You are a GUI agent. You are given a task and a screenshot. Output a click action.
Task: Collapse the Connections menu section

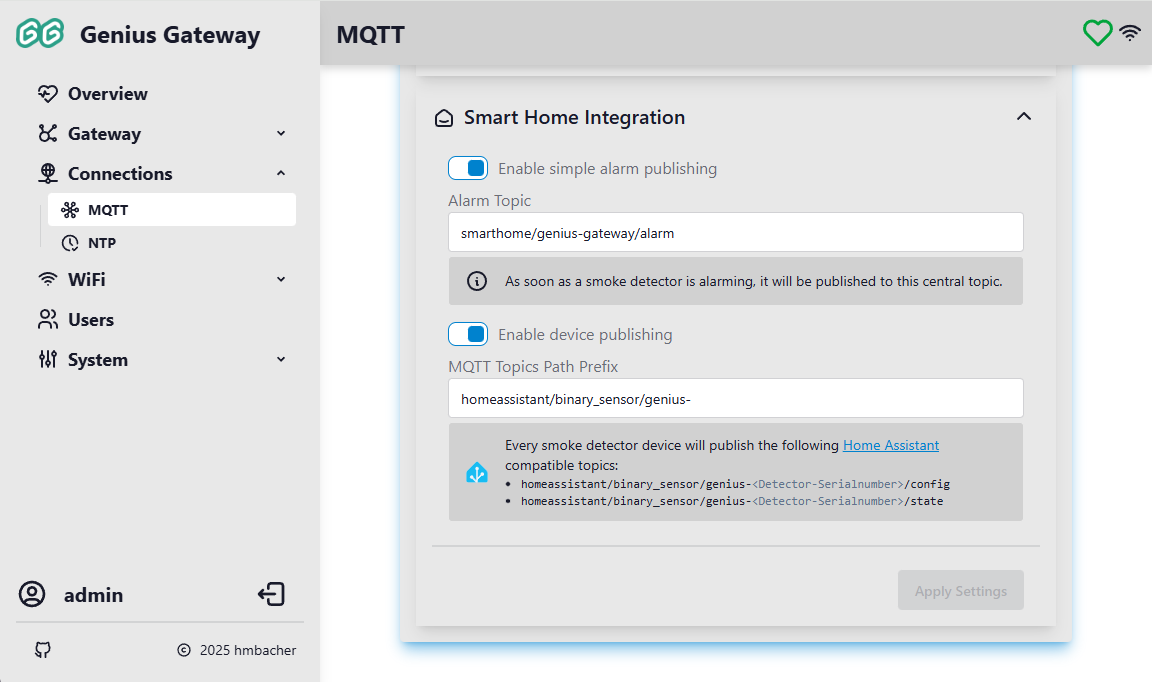pyautogui.click(x=281, y=174)
